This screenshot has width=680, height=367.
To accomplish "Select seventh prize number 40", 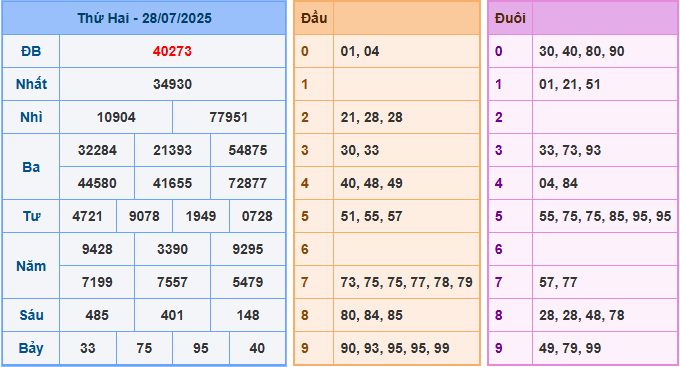I will 257,348.
